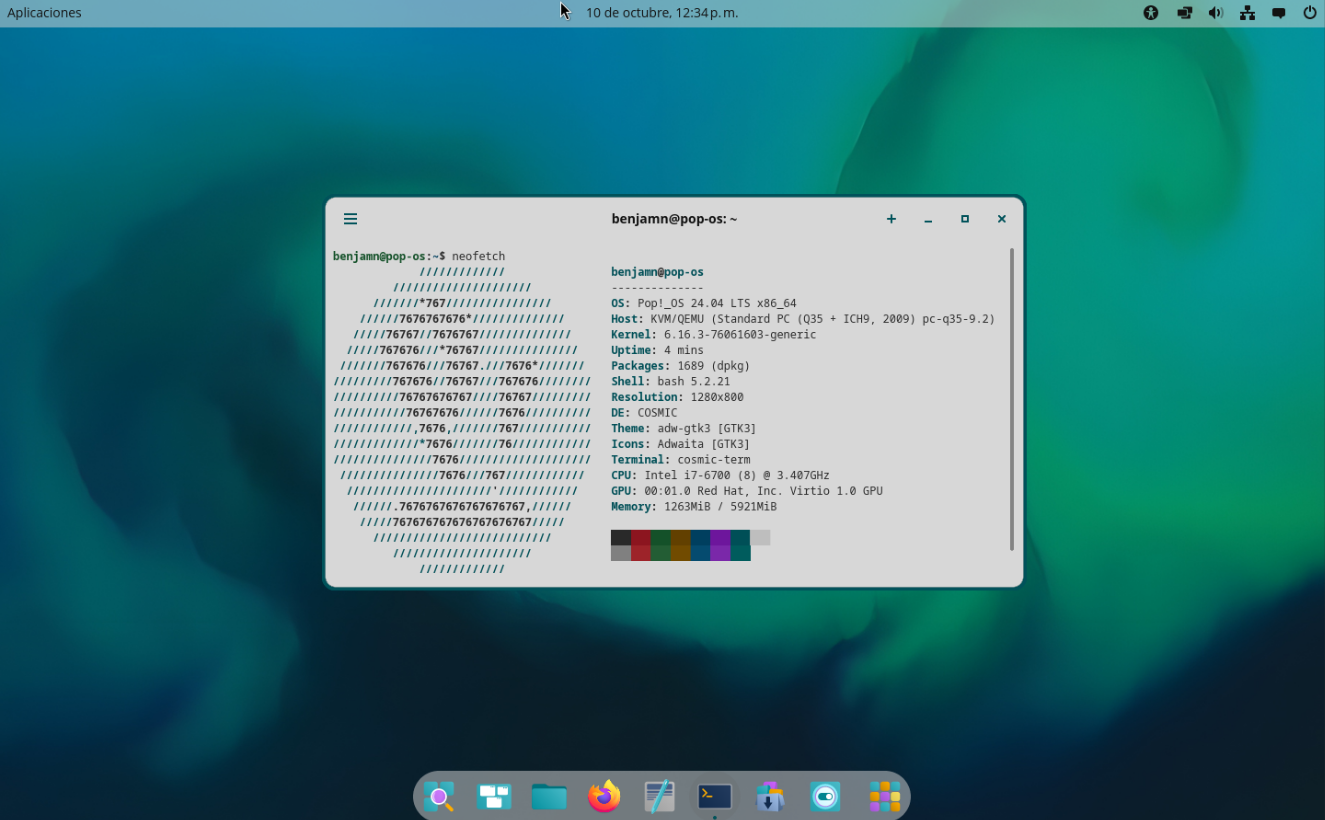Open the terminal hamburger menu
Viewport: 1325px width, 820px height.
pos(350,219)
